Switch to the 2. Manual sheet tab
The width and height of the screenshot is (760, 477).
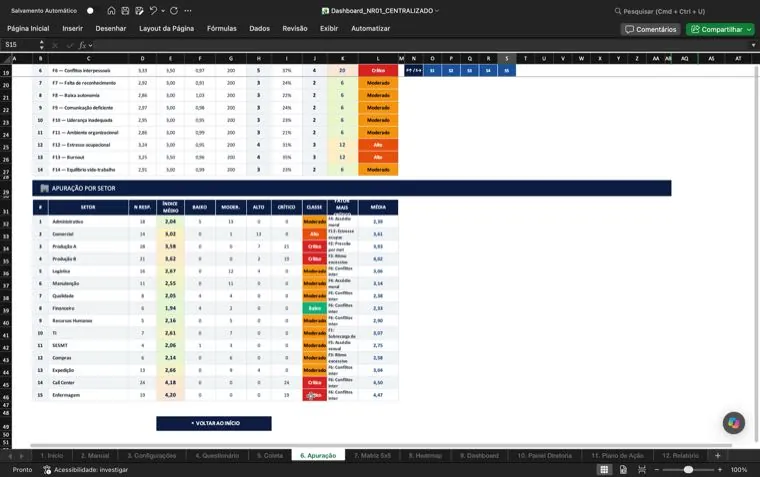click(x=95, y=456)
